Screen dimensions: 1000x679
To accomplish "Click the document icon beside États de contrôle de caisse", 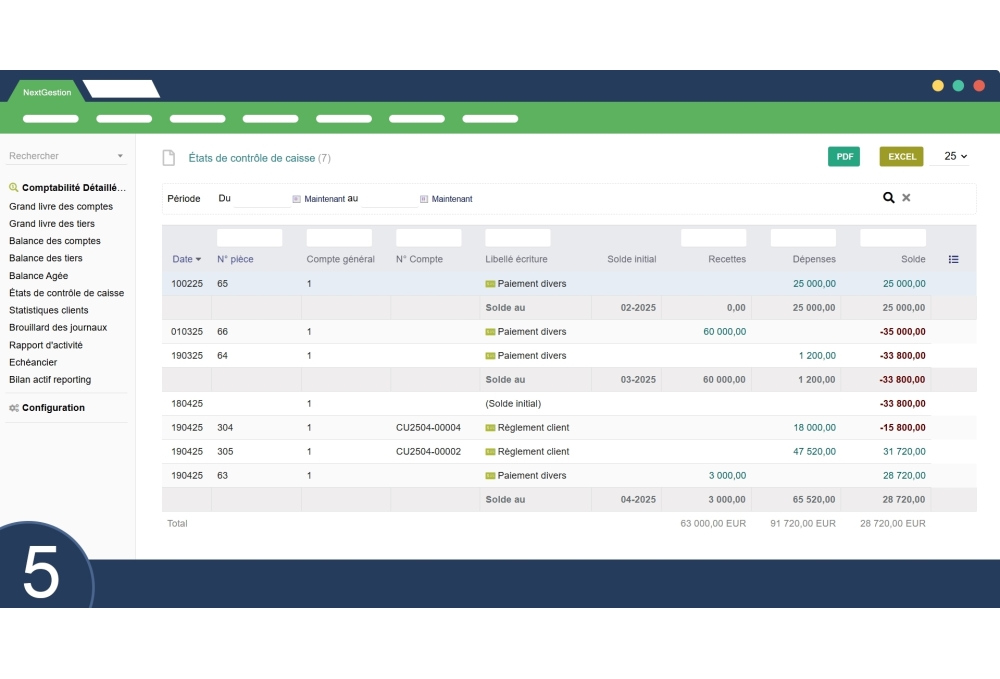I will click(167, 157).
